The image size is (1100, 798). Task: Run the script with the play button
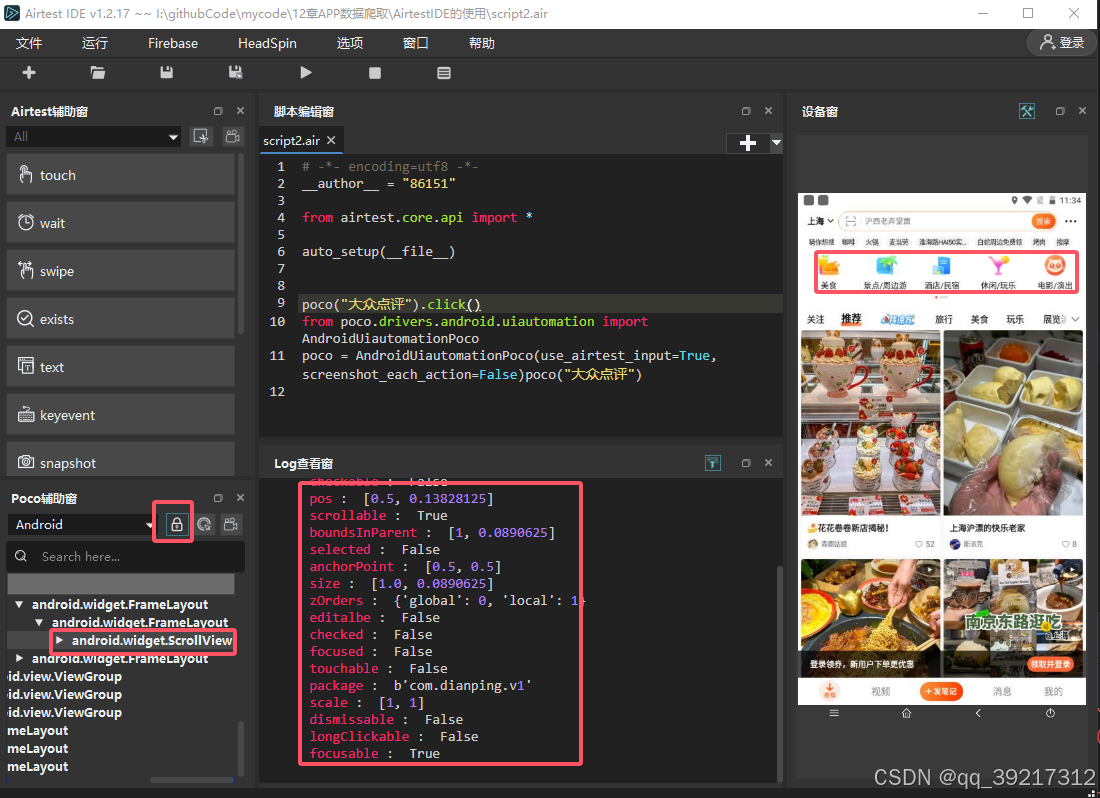pos(305,72)
